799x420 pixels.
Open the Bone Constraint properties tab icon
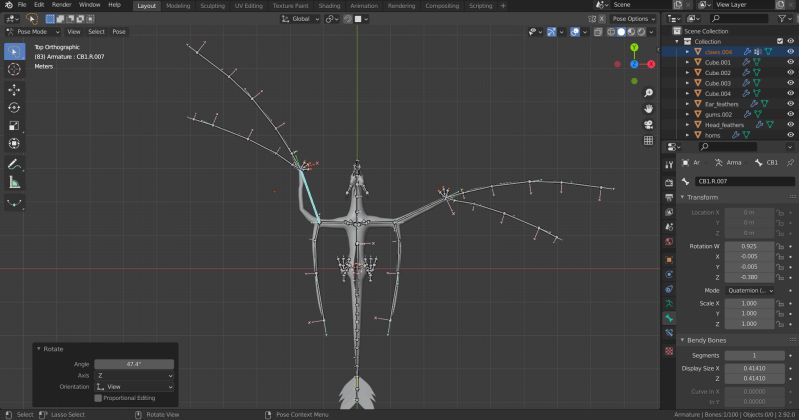tap(669, 333)
